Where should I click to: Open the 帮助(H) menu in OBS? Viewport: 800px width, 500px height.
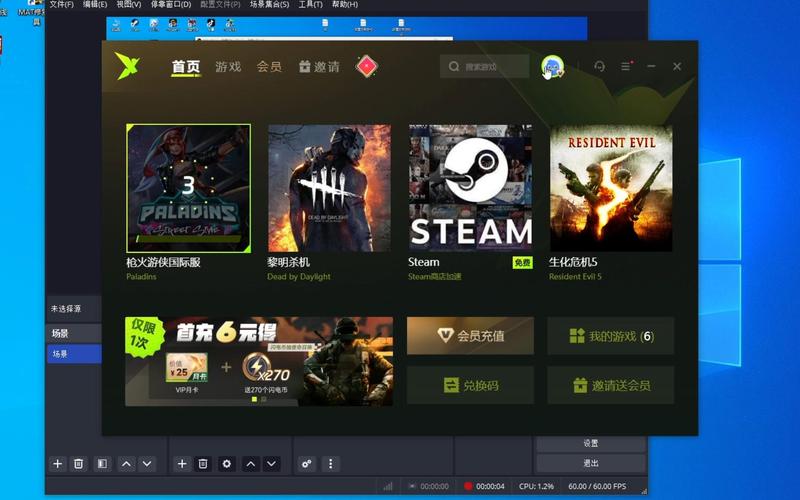click(345, 4)
